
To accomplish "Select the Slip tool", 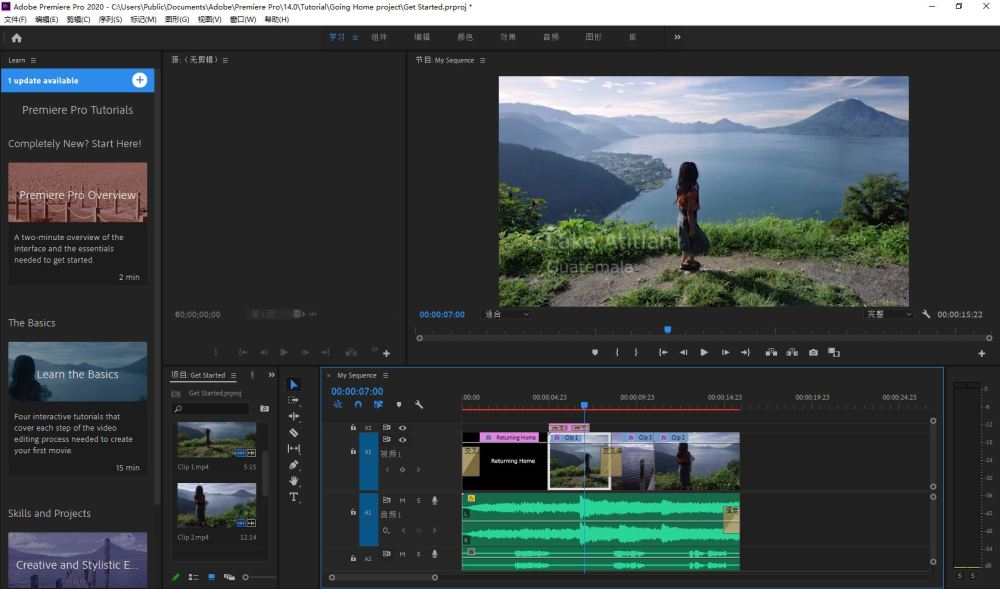I will pyautogui.click(x=293, y=449).
